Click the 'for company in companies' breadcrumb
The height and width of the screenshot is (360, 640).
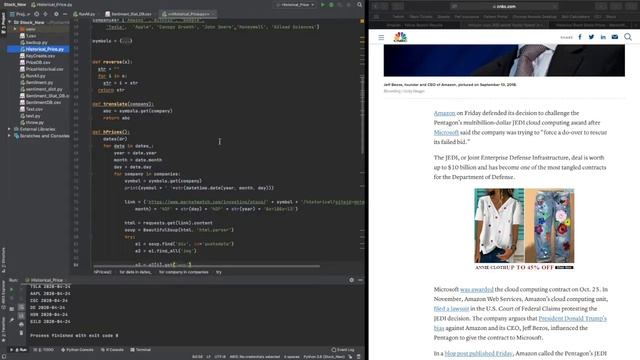[x=184, y=272]
